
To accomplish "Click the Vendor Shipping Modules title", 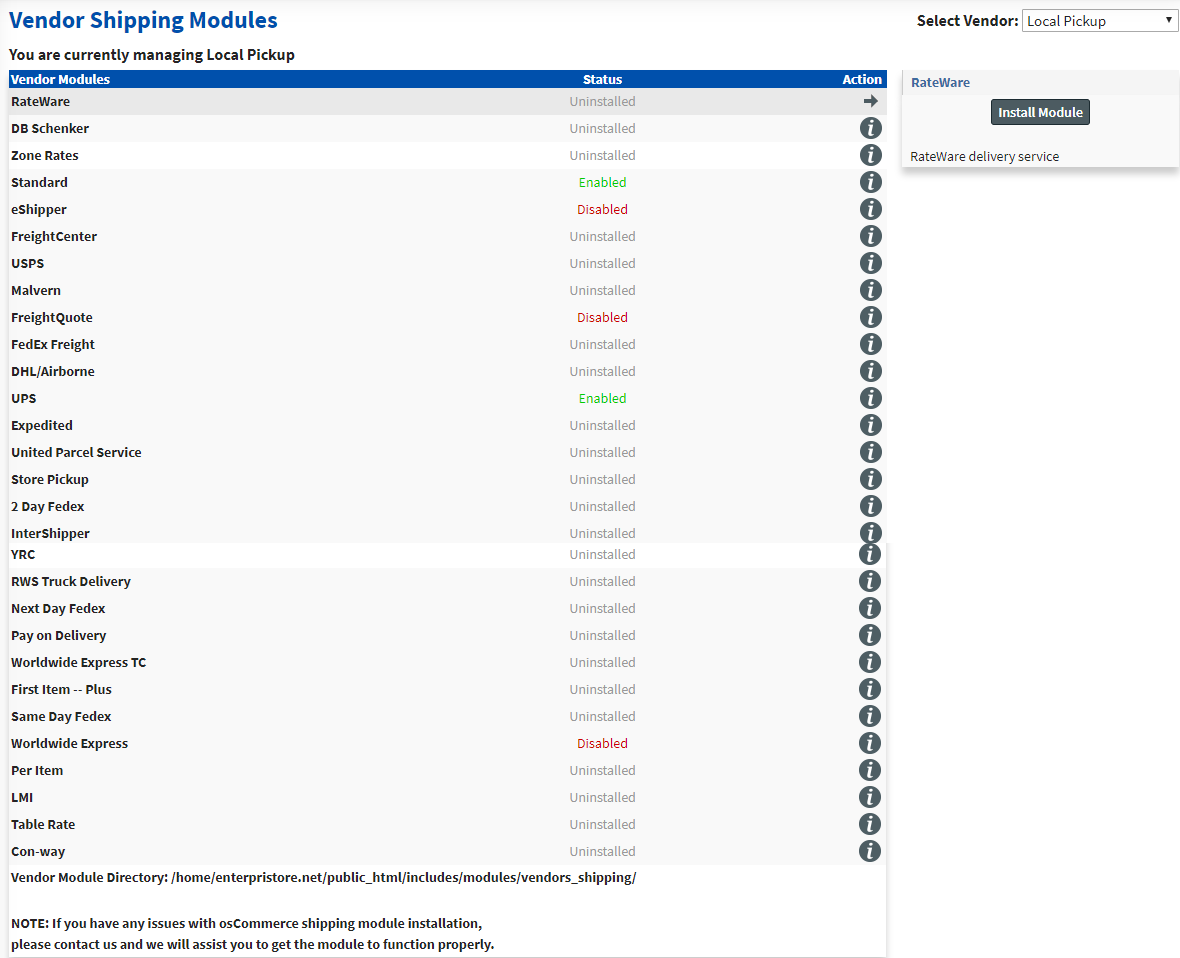I will tap(143, 20).
